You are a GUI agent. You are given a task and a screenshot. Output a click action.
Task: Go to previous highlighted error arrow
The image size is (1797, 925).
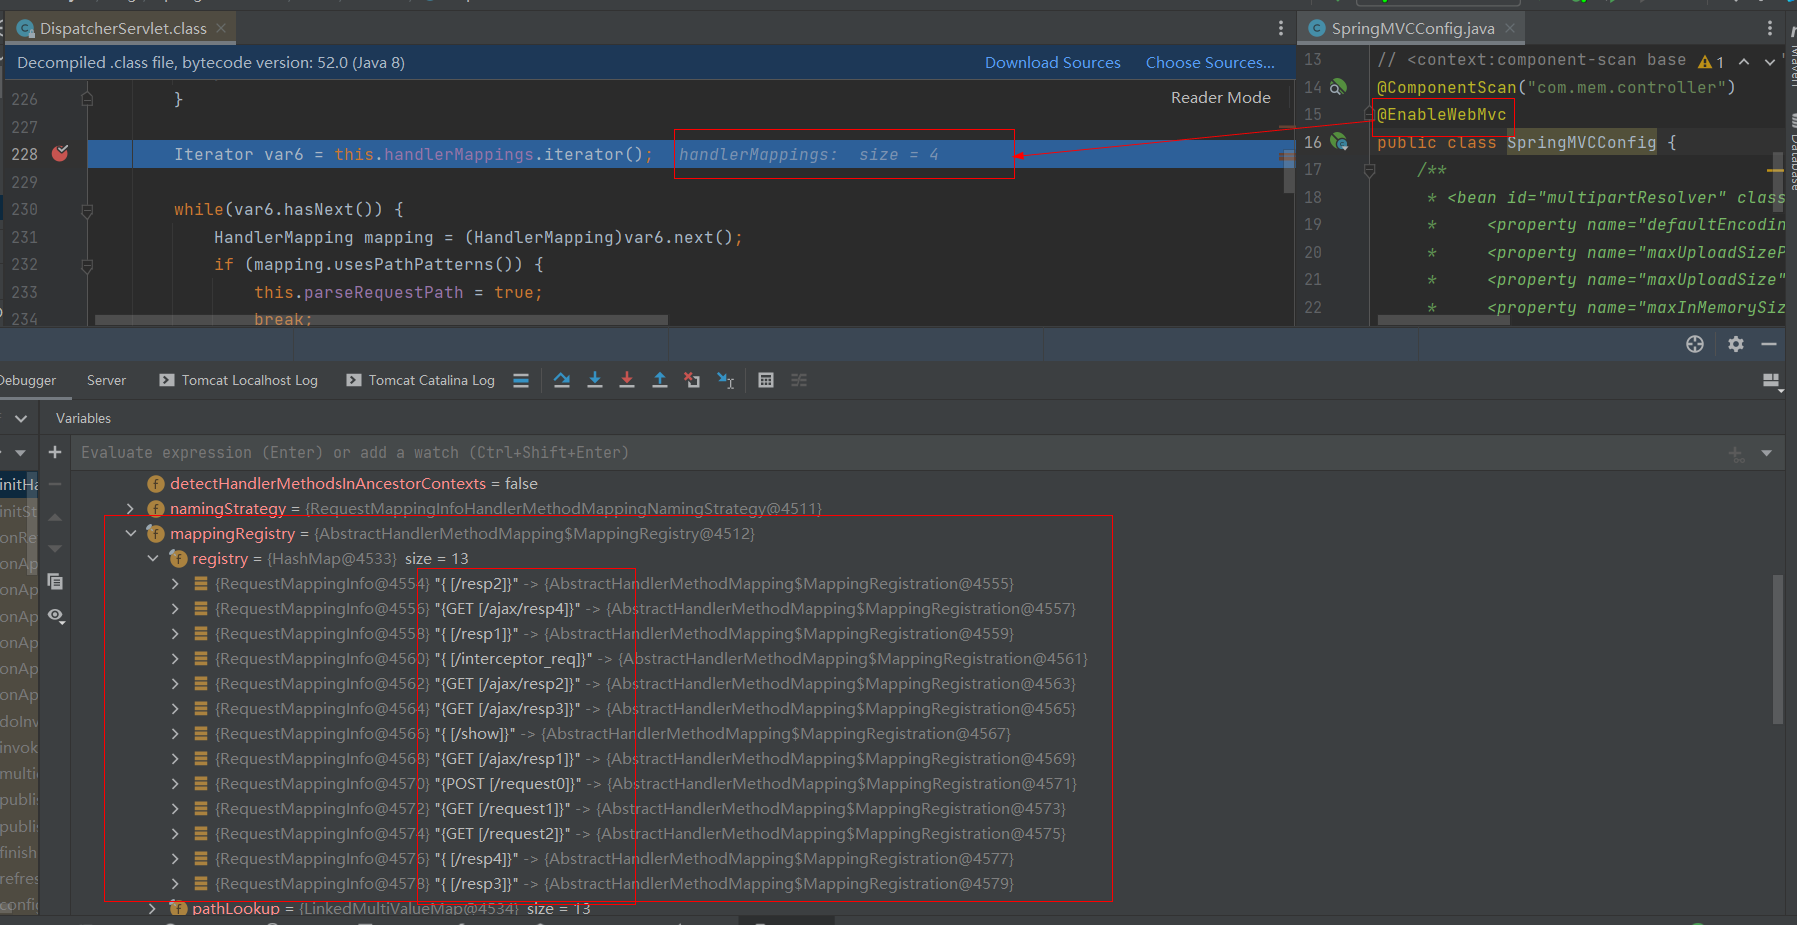tap(1744, 62)
